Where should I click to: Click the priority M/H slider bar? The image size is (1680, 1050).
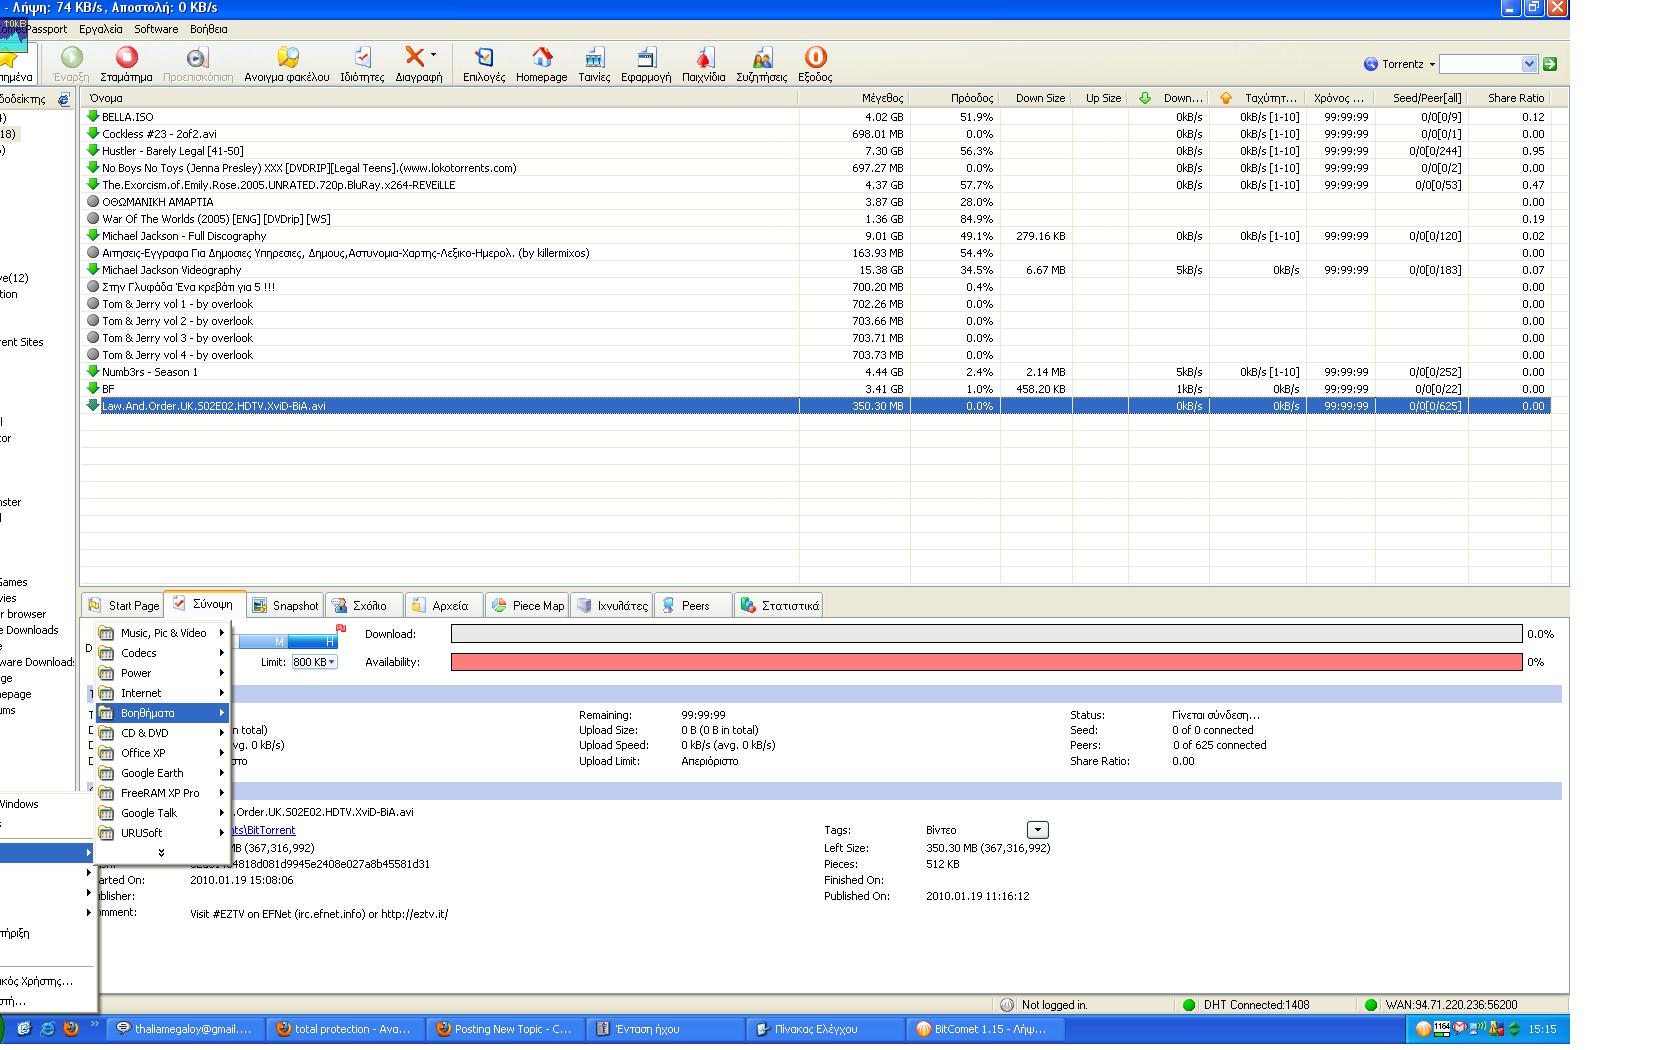284,641
